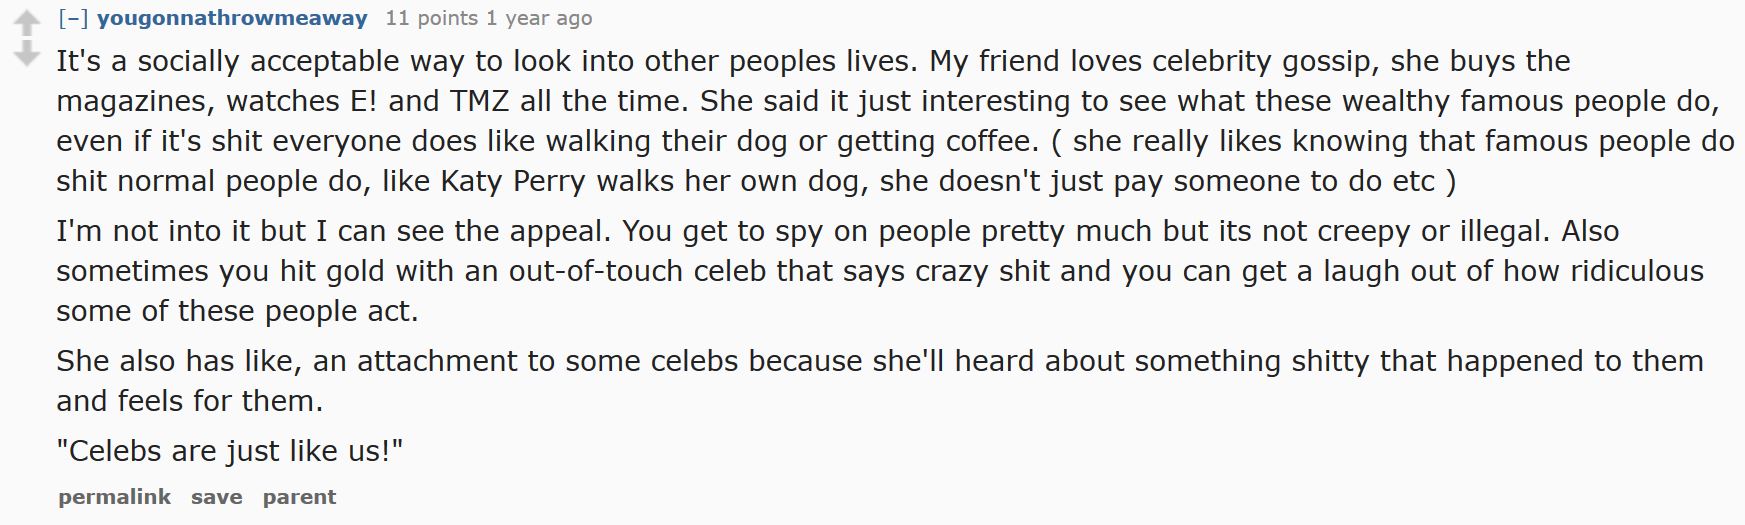Open the yougonnathrowmeaway user profile
1745x525 pixels.
point(232,18)
